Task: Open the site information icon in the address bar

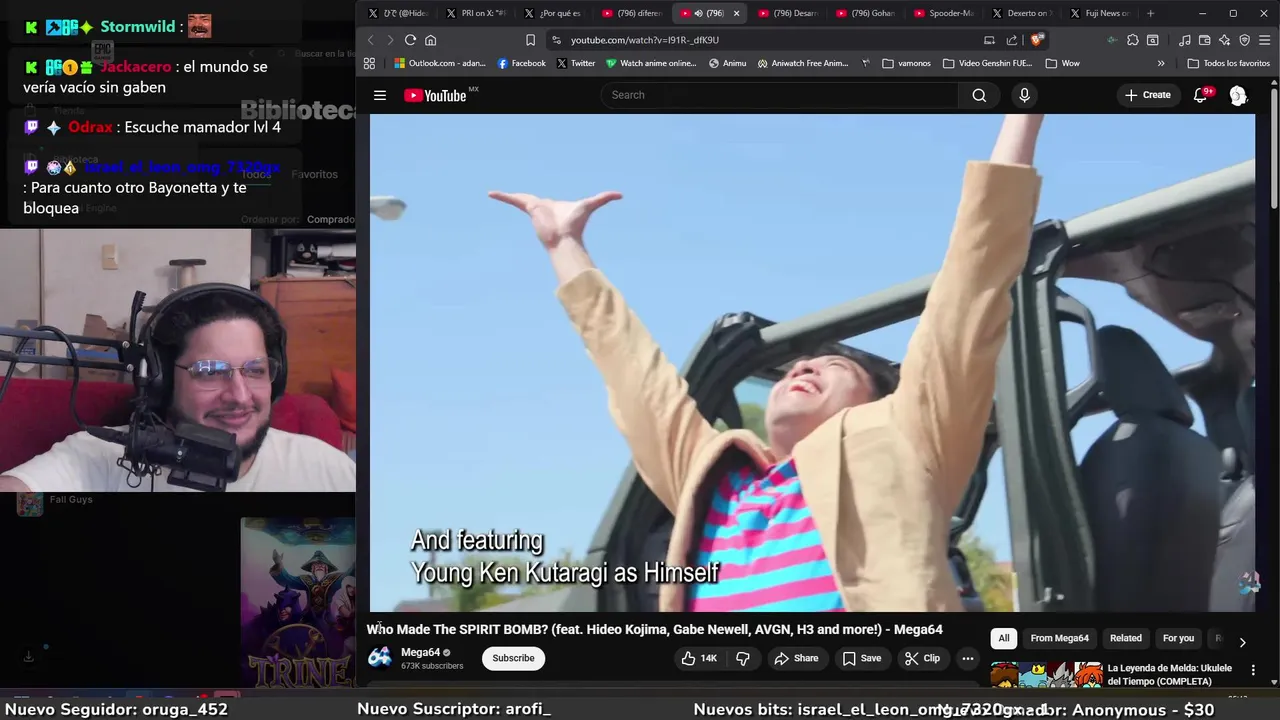Action: 556,40
